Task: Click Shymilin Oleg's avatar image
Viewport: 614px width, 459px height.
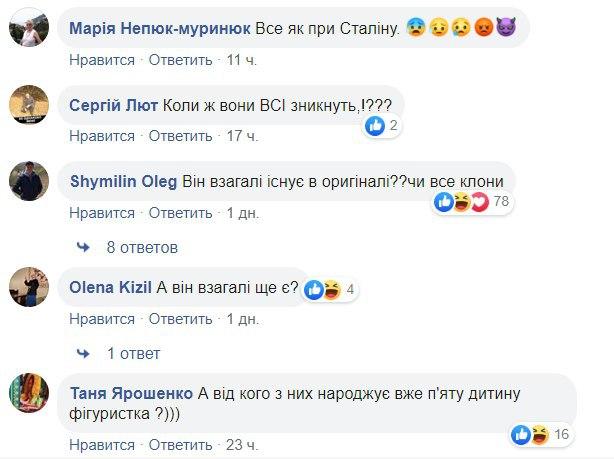Action: (x=29, y=181)
